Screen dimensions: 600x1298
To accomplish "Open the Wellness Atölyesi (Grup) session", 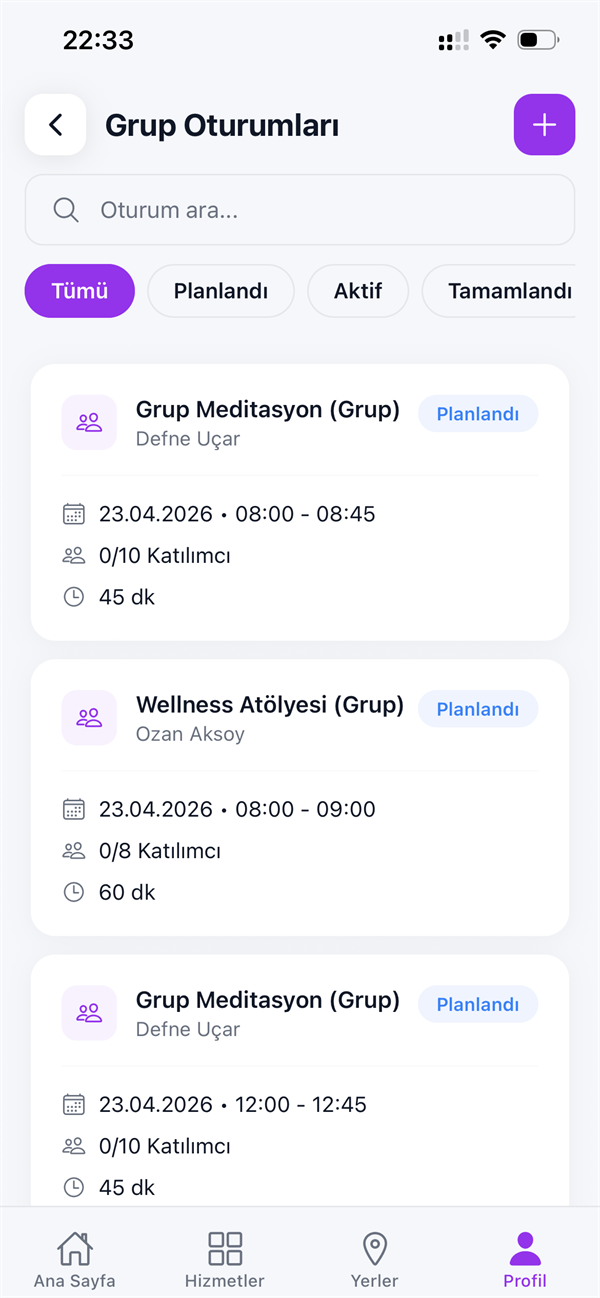I will pos(300,797).
